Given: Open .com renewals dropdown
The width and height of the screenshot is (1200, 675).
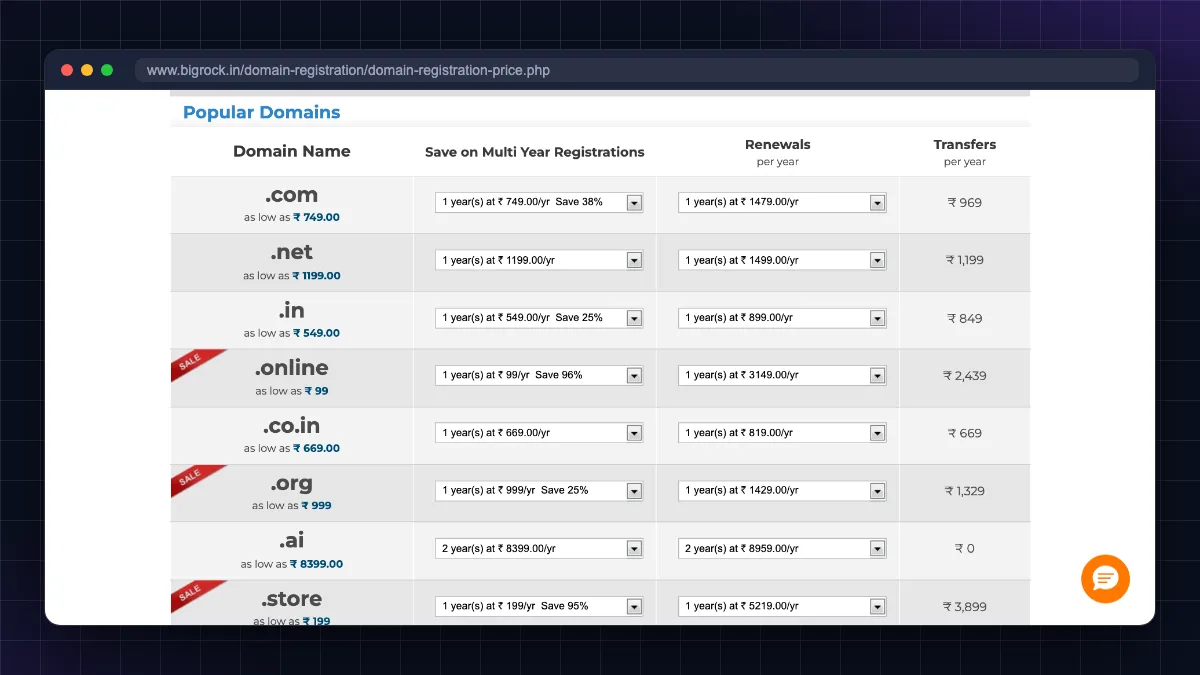Looking at the screenshot, I should coord(782,202).
